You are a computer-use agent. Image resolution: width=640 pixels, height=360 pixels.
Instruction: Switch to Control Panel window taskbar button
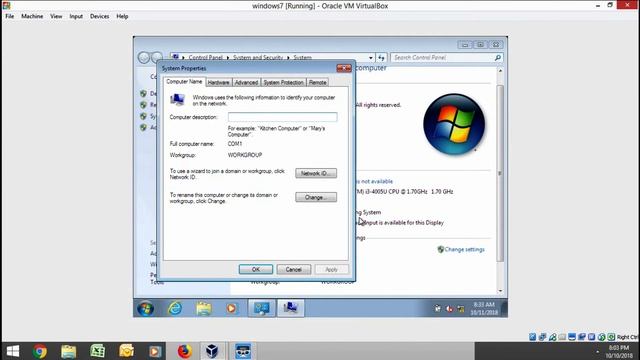pos(262,308)
